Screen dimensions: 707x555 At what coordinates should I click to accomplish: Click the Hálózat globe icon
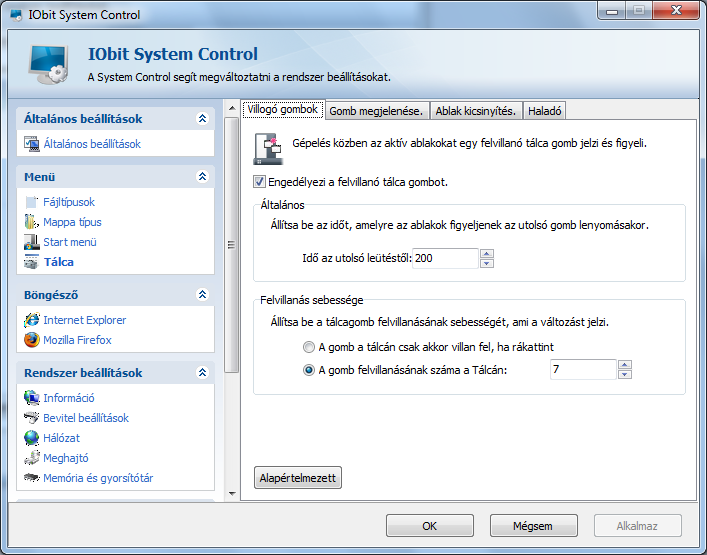[x=32, y=438]
